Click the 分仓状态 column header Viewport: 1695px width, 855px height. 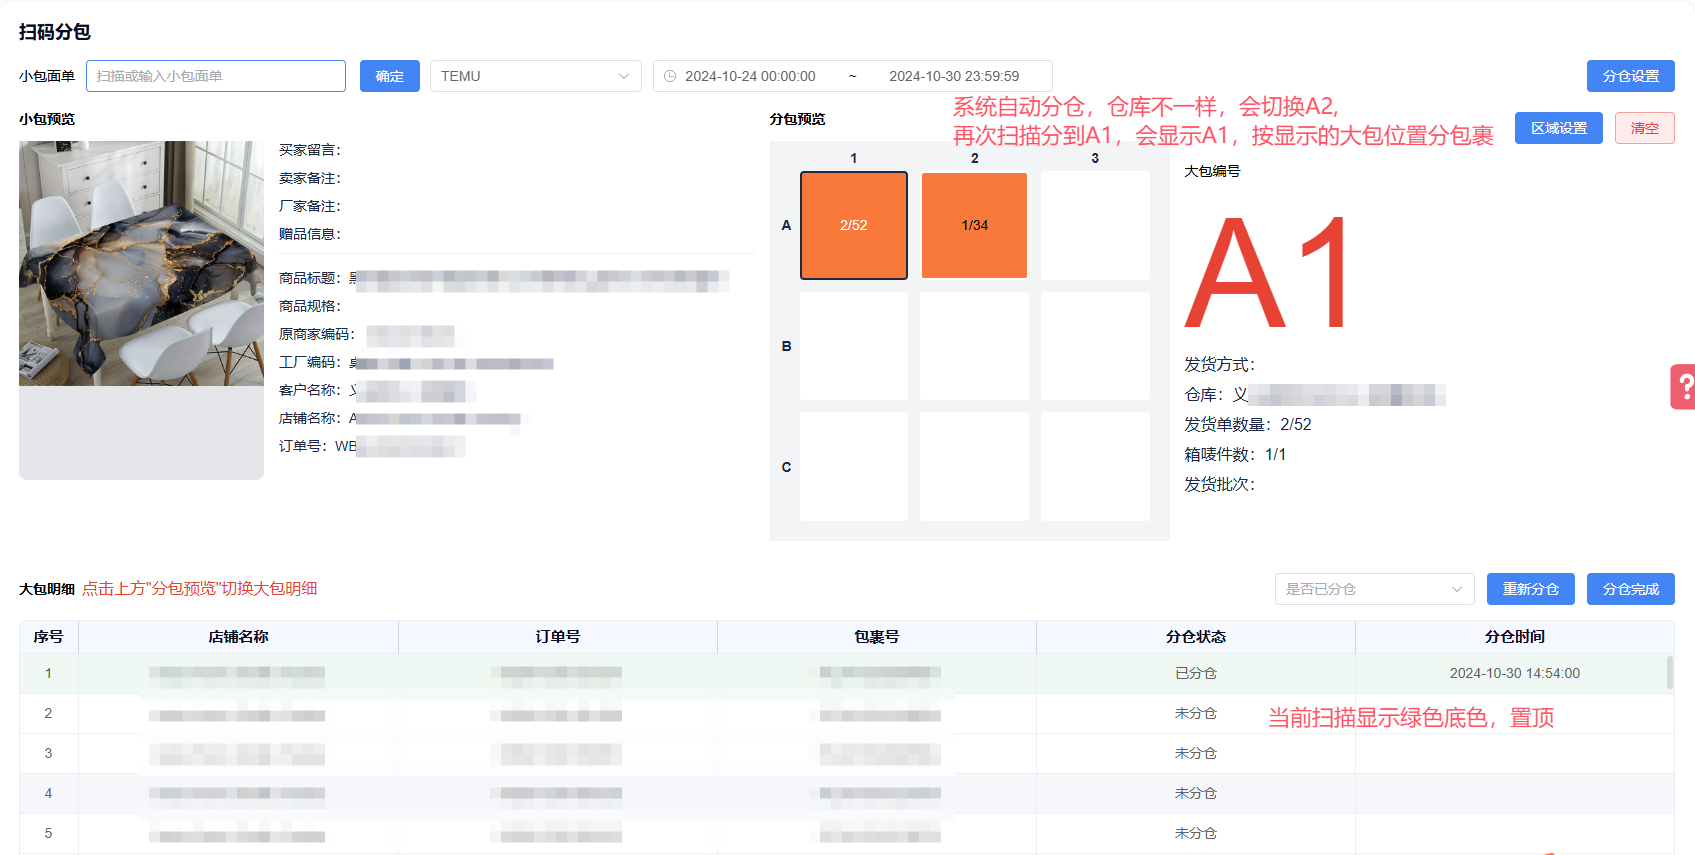tap(1195, 637)
